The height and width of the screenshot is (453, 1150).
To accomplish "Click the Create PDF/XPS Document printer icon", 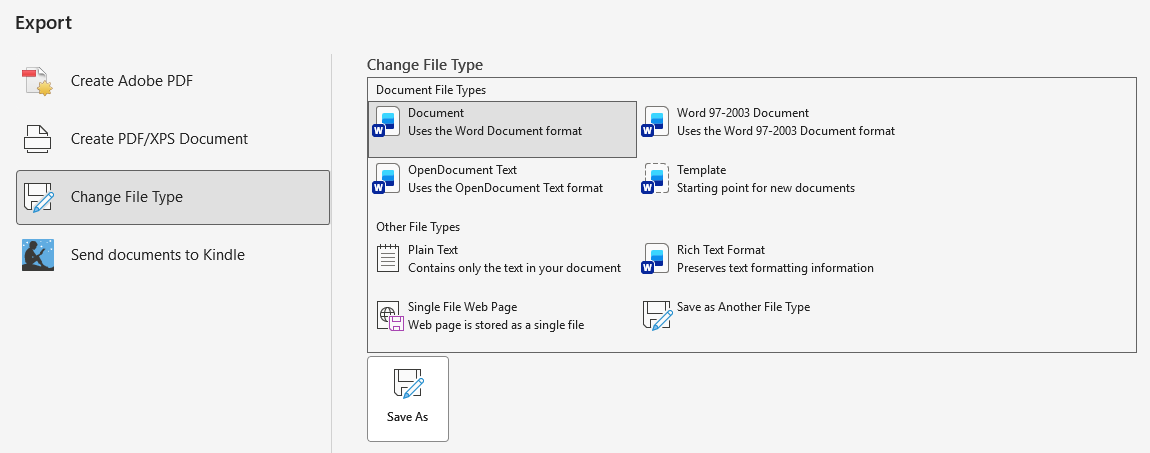I will tap(37, 139).
